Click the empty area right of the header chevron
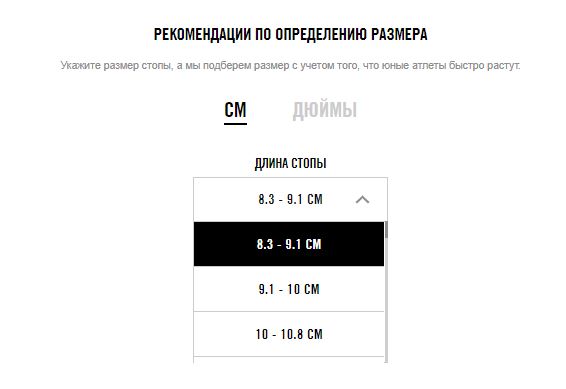The width and height of the screenshot is (566, 389). [379, 200]
